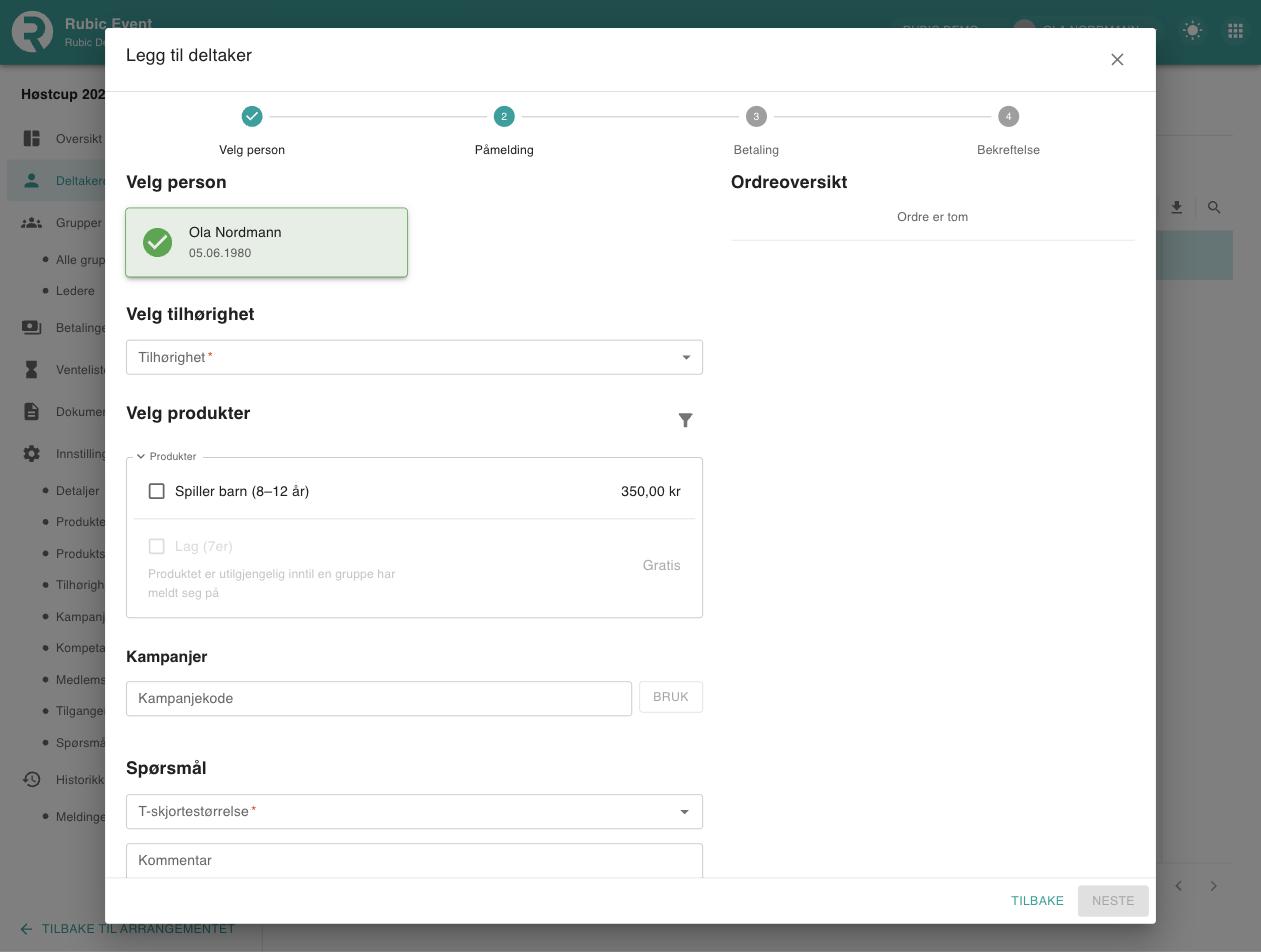Image resolution: width=1261 pixels, height=952 pixels.
Task: Click the Betaling step label
Action: tap(756, 150)
